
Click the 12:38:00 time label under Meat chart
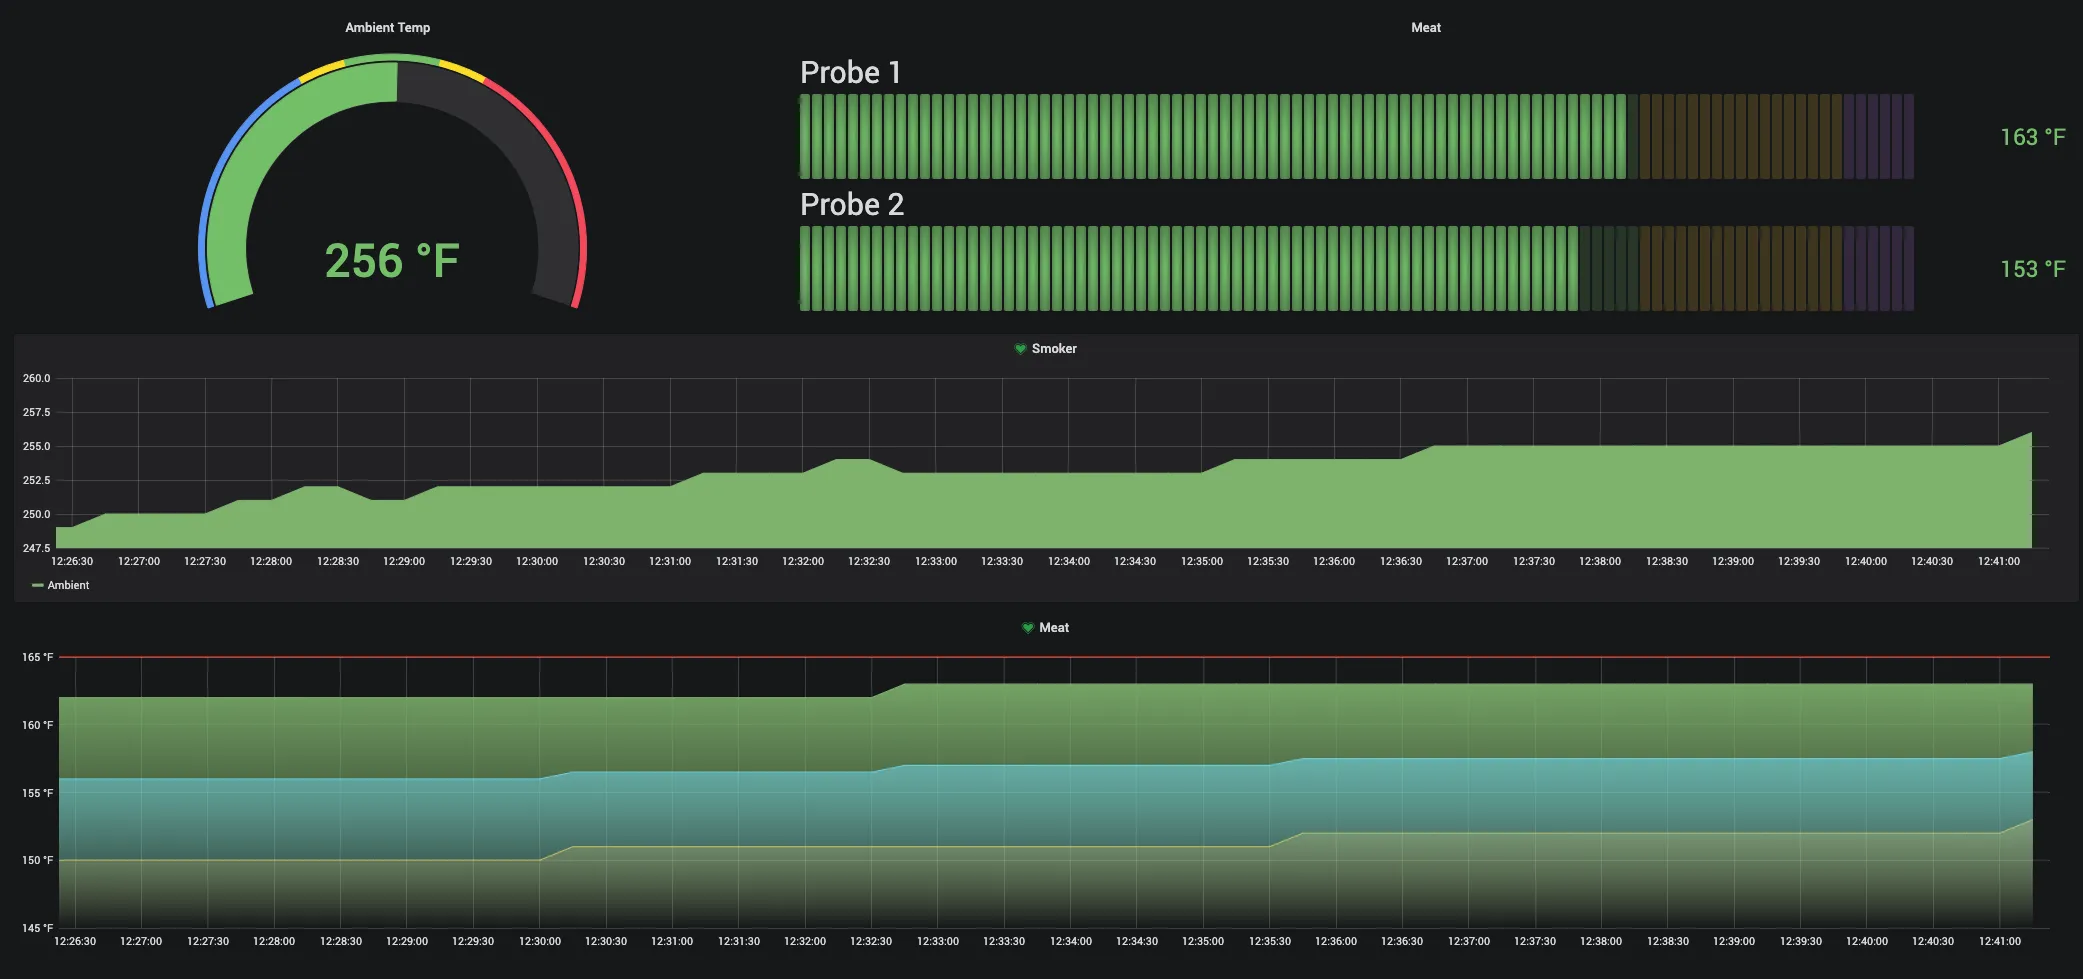(1601, 941)
